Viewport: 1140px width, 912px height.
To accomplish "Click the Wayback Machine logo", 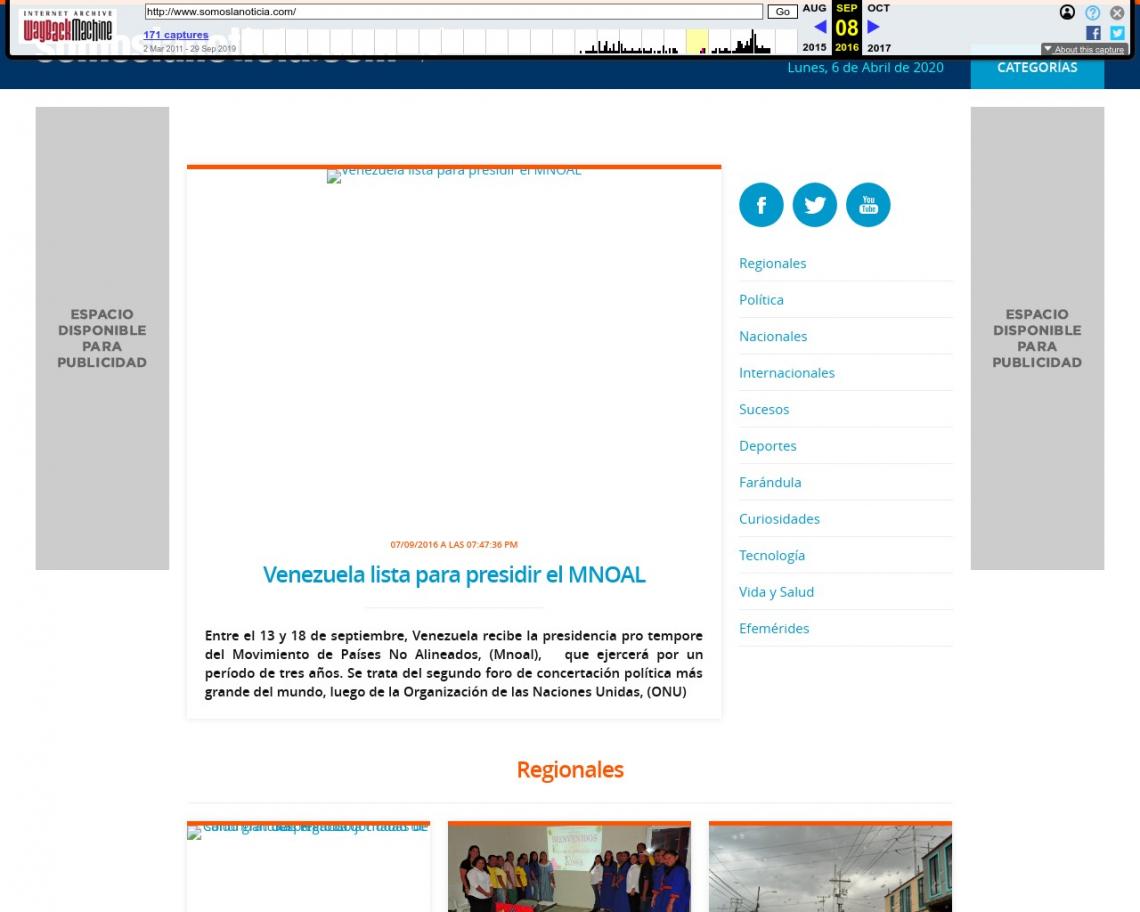I will [68, 28].
